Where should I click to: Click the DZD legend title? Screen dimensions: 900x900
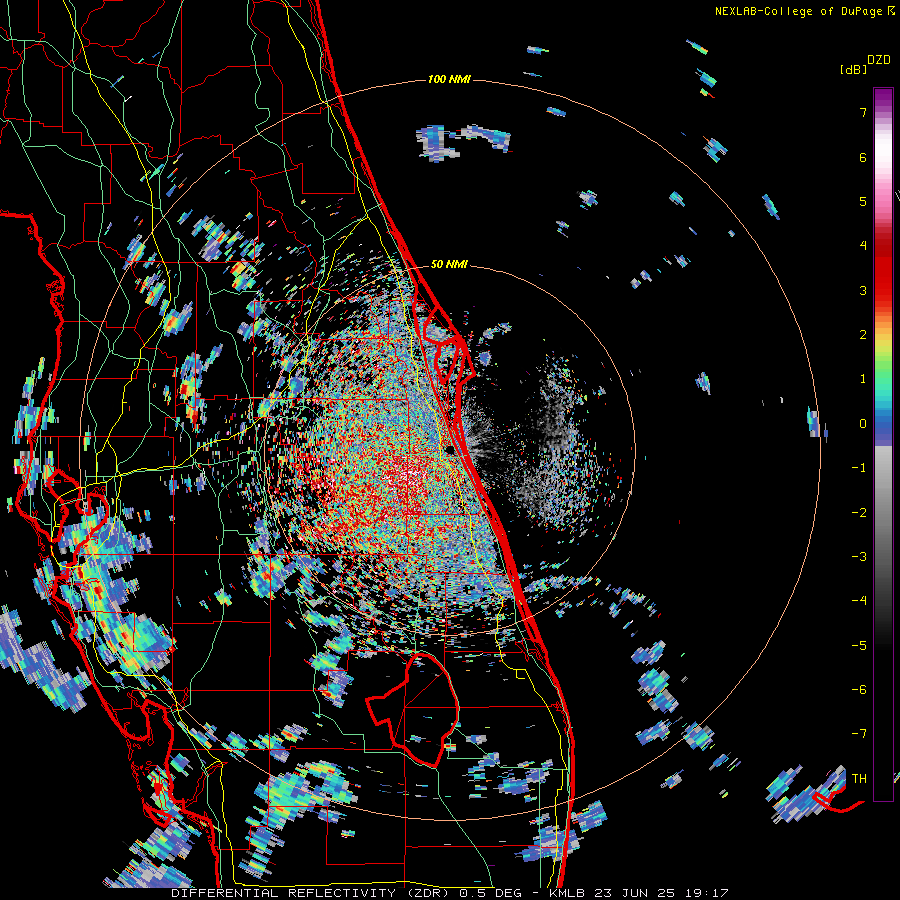pos(879,60)
